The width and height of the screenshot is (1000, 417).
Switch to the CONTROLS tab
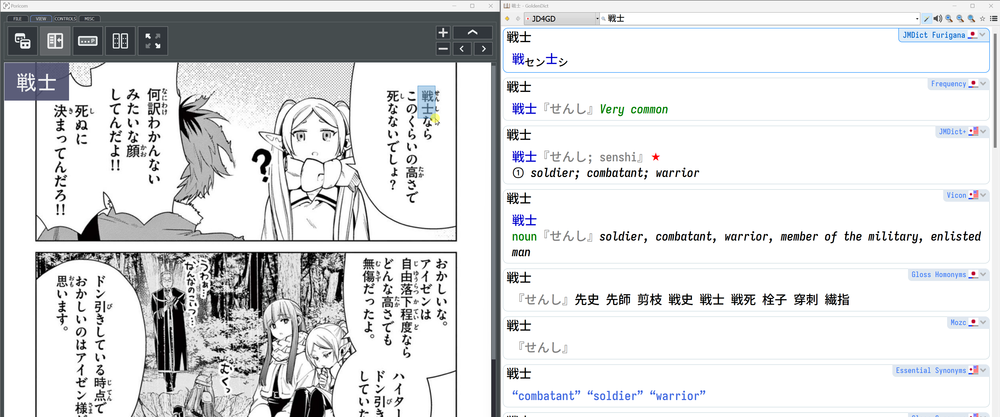click(64, 18)
